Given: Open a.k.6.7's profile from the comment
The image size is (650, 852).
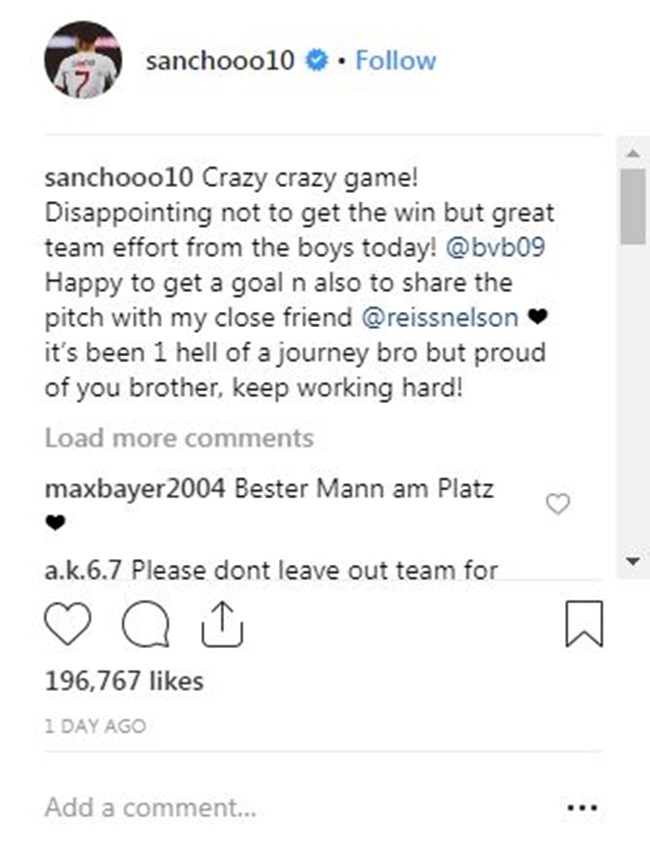Looking at the screenshot, I should click(x=85, y=571).
